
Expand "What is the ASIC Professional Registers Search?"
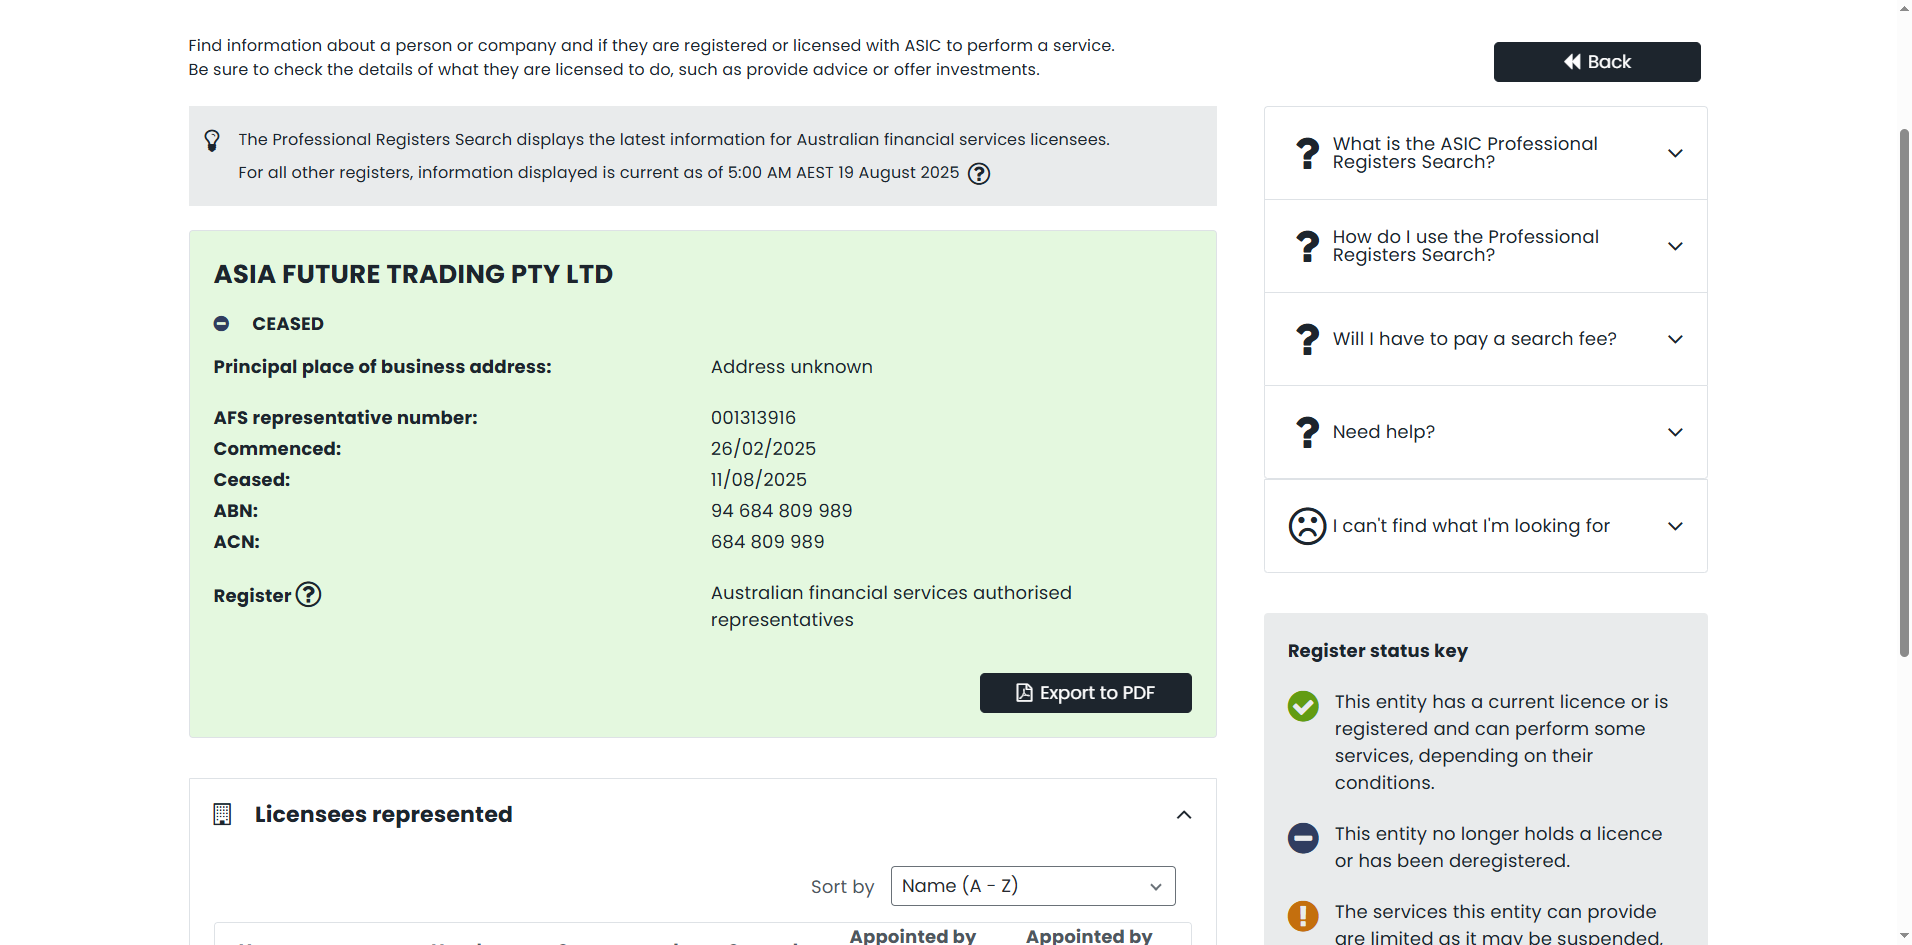[1675, 153]
